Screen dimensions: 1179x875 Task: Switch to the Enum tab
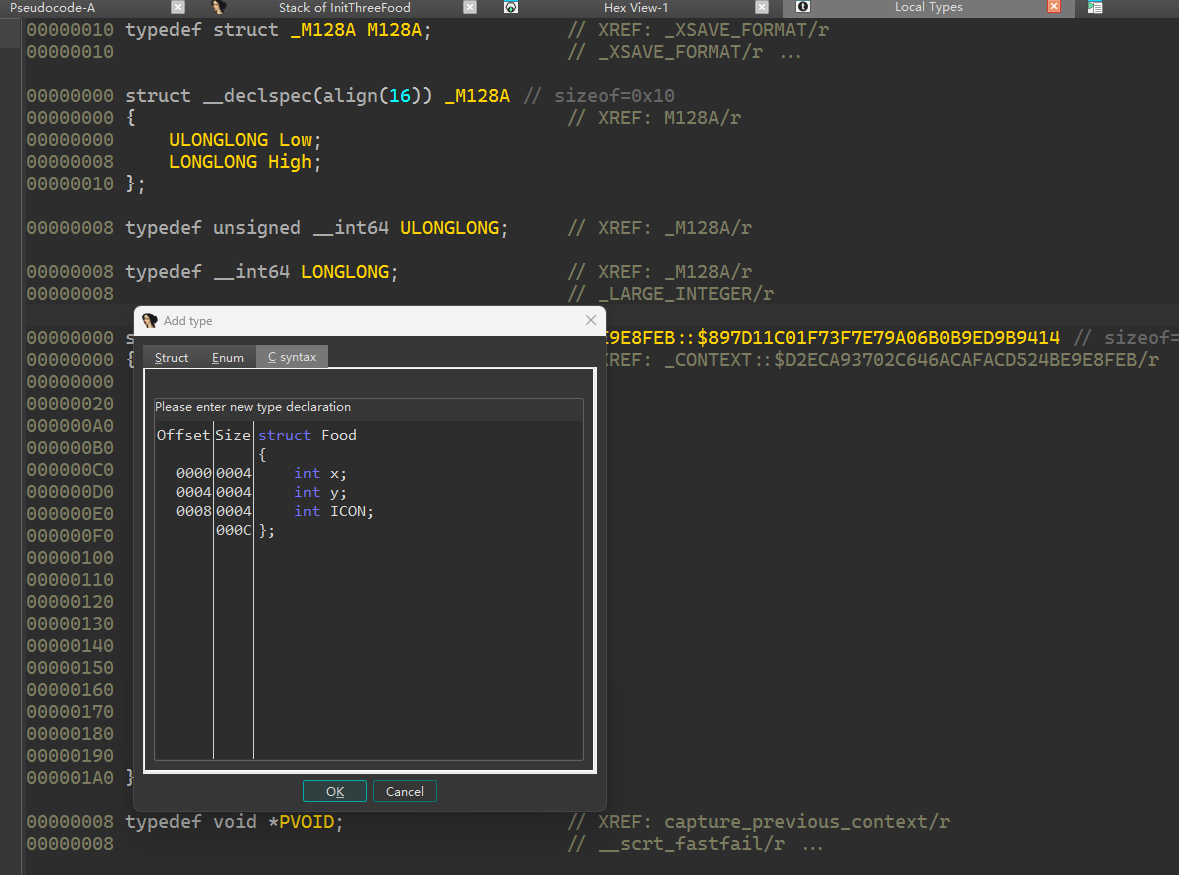[x=228, y=358]
